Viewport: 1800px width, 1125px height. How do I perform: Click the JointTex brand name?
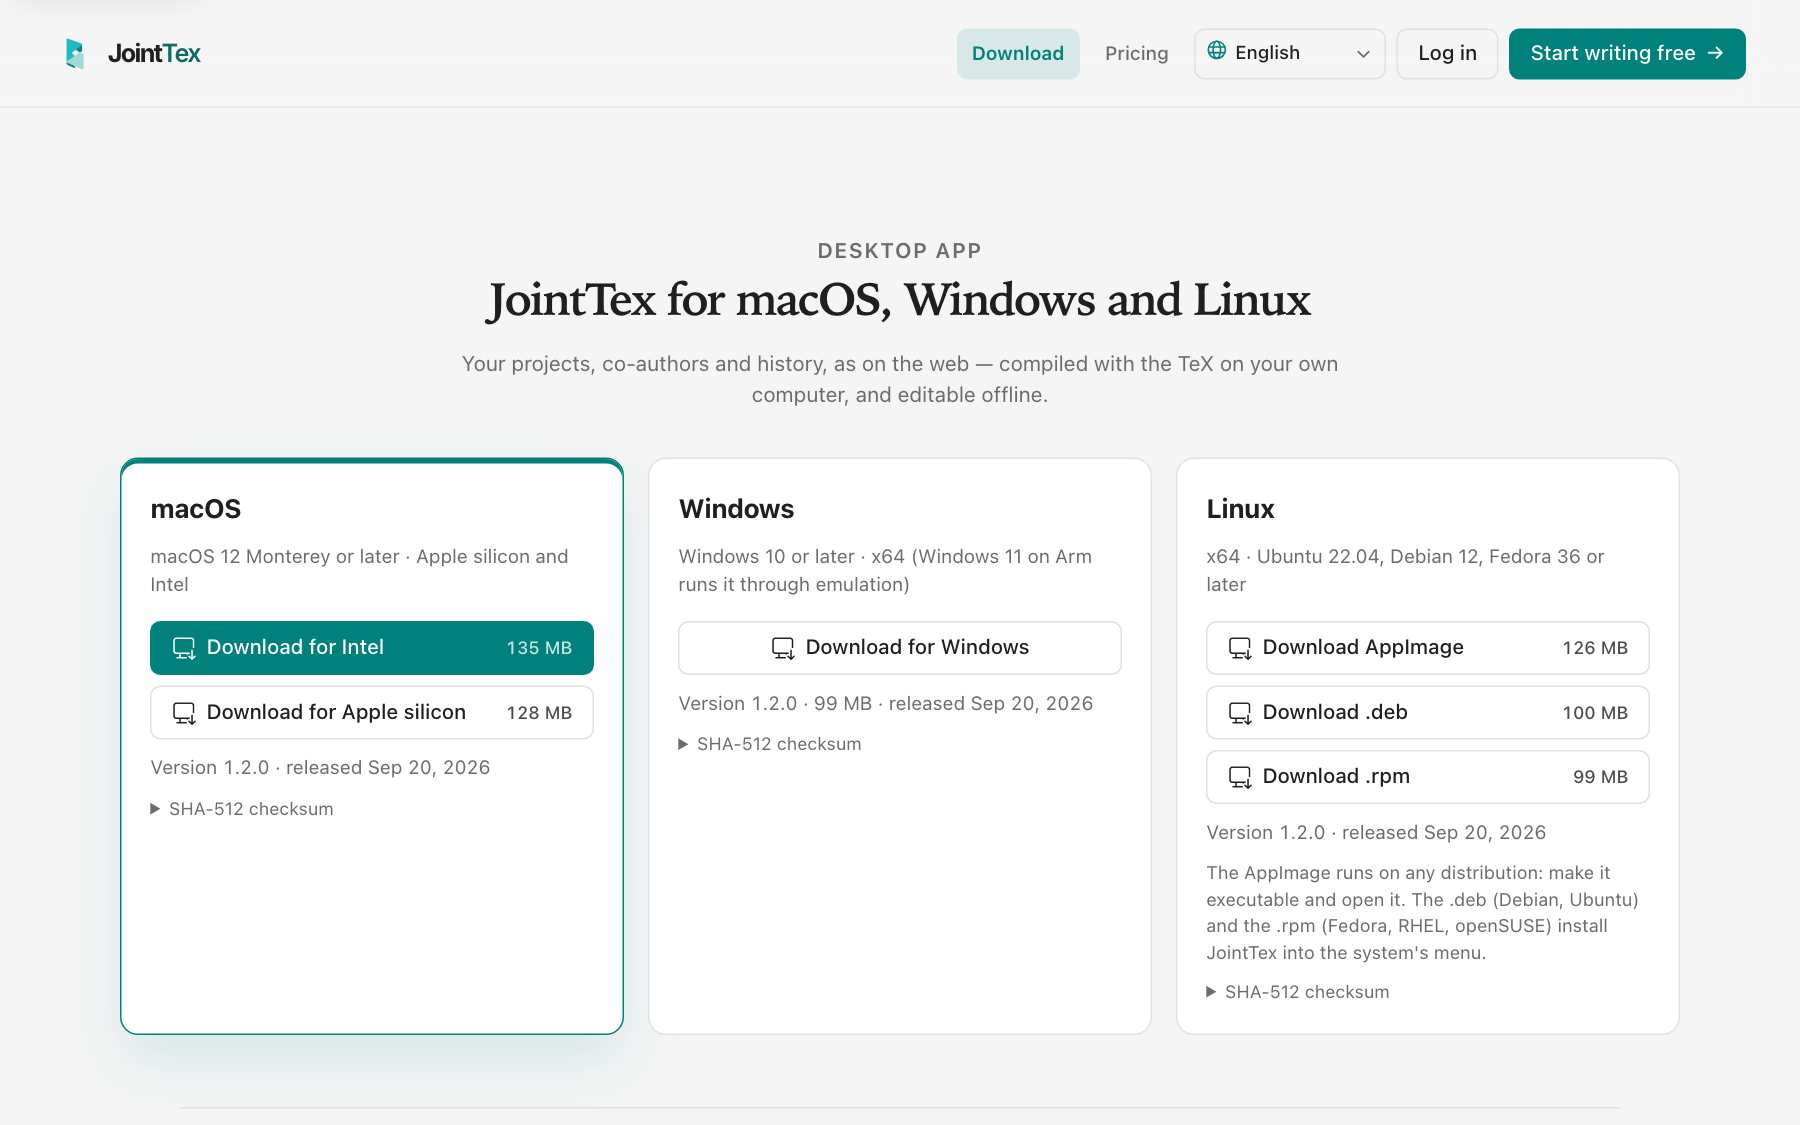pyautogui.click(x=154, y=54)
